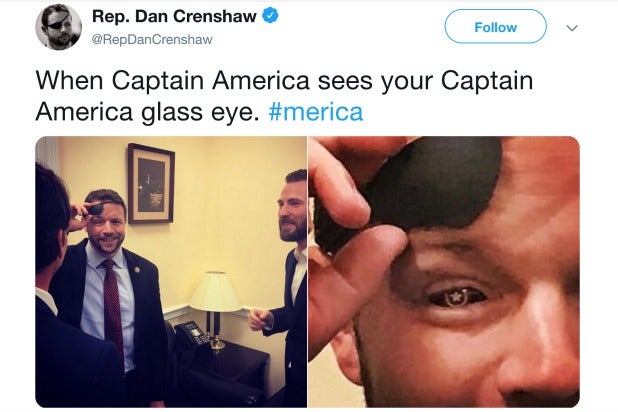Open the #merica hashtag
The image size is (618, 412).
316,112
